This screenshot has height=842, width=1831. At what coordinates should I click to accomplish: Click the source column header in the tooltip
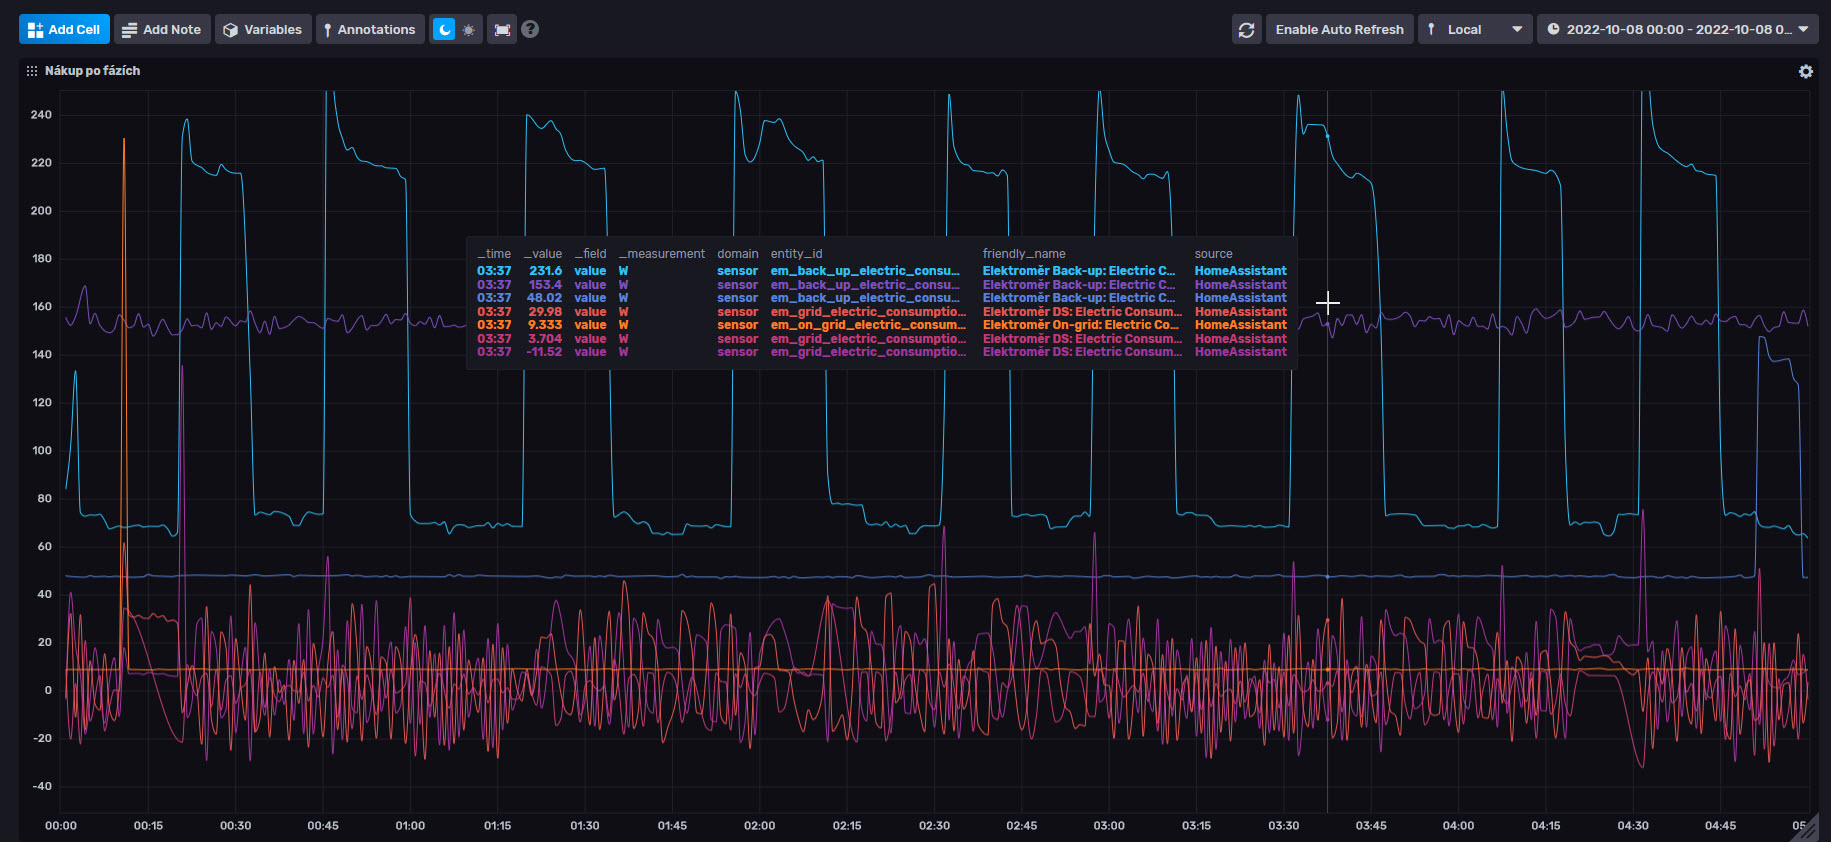(1213, 254)
